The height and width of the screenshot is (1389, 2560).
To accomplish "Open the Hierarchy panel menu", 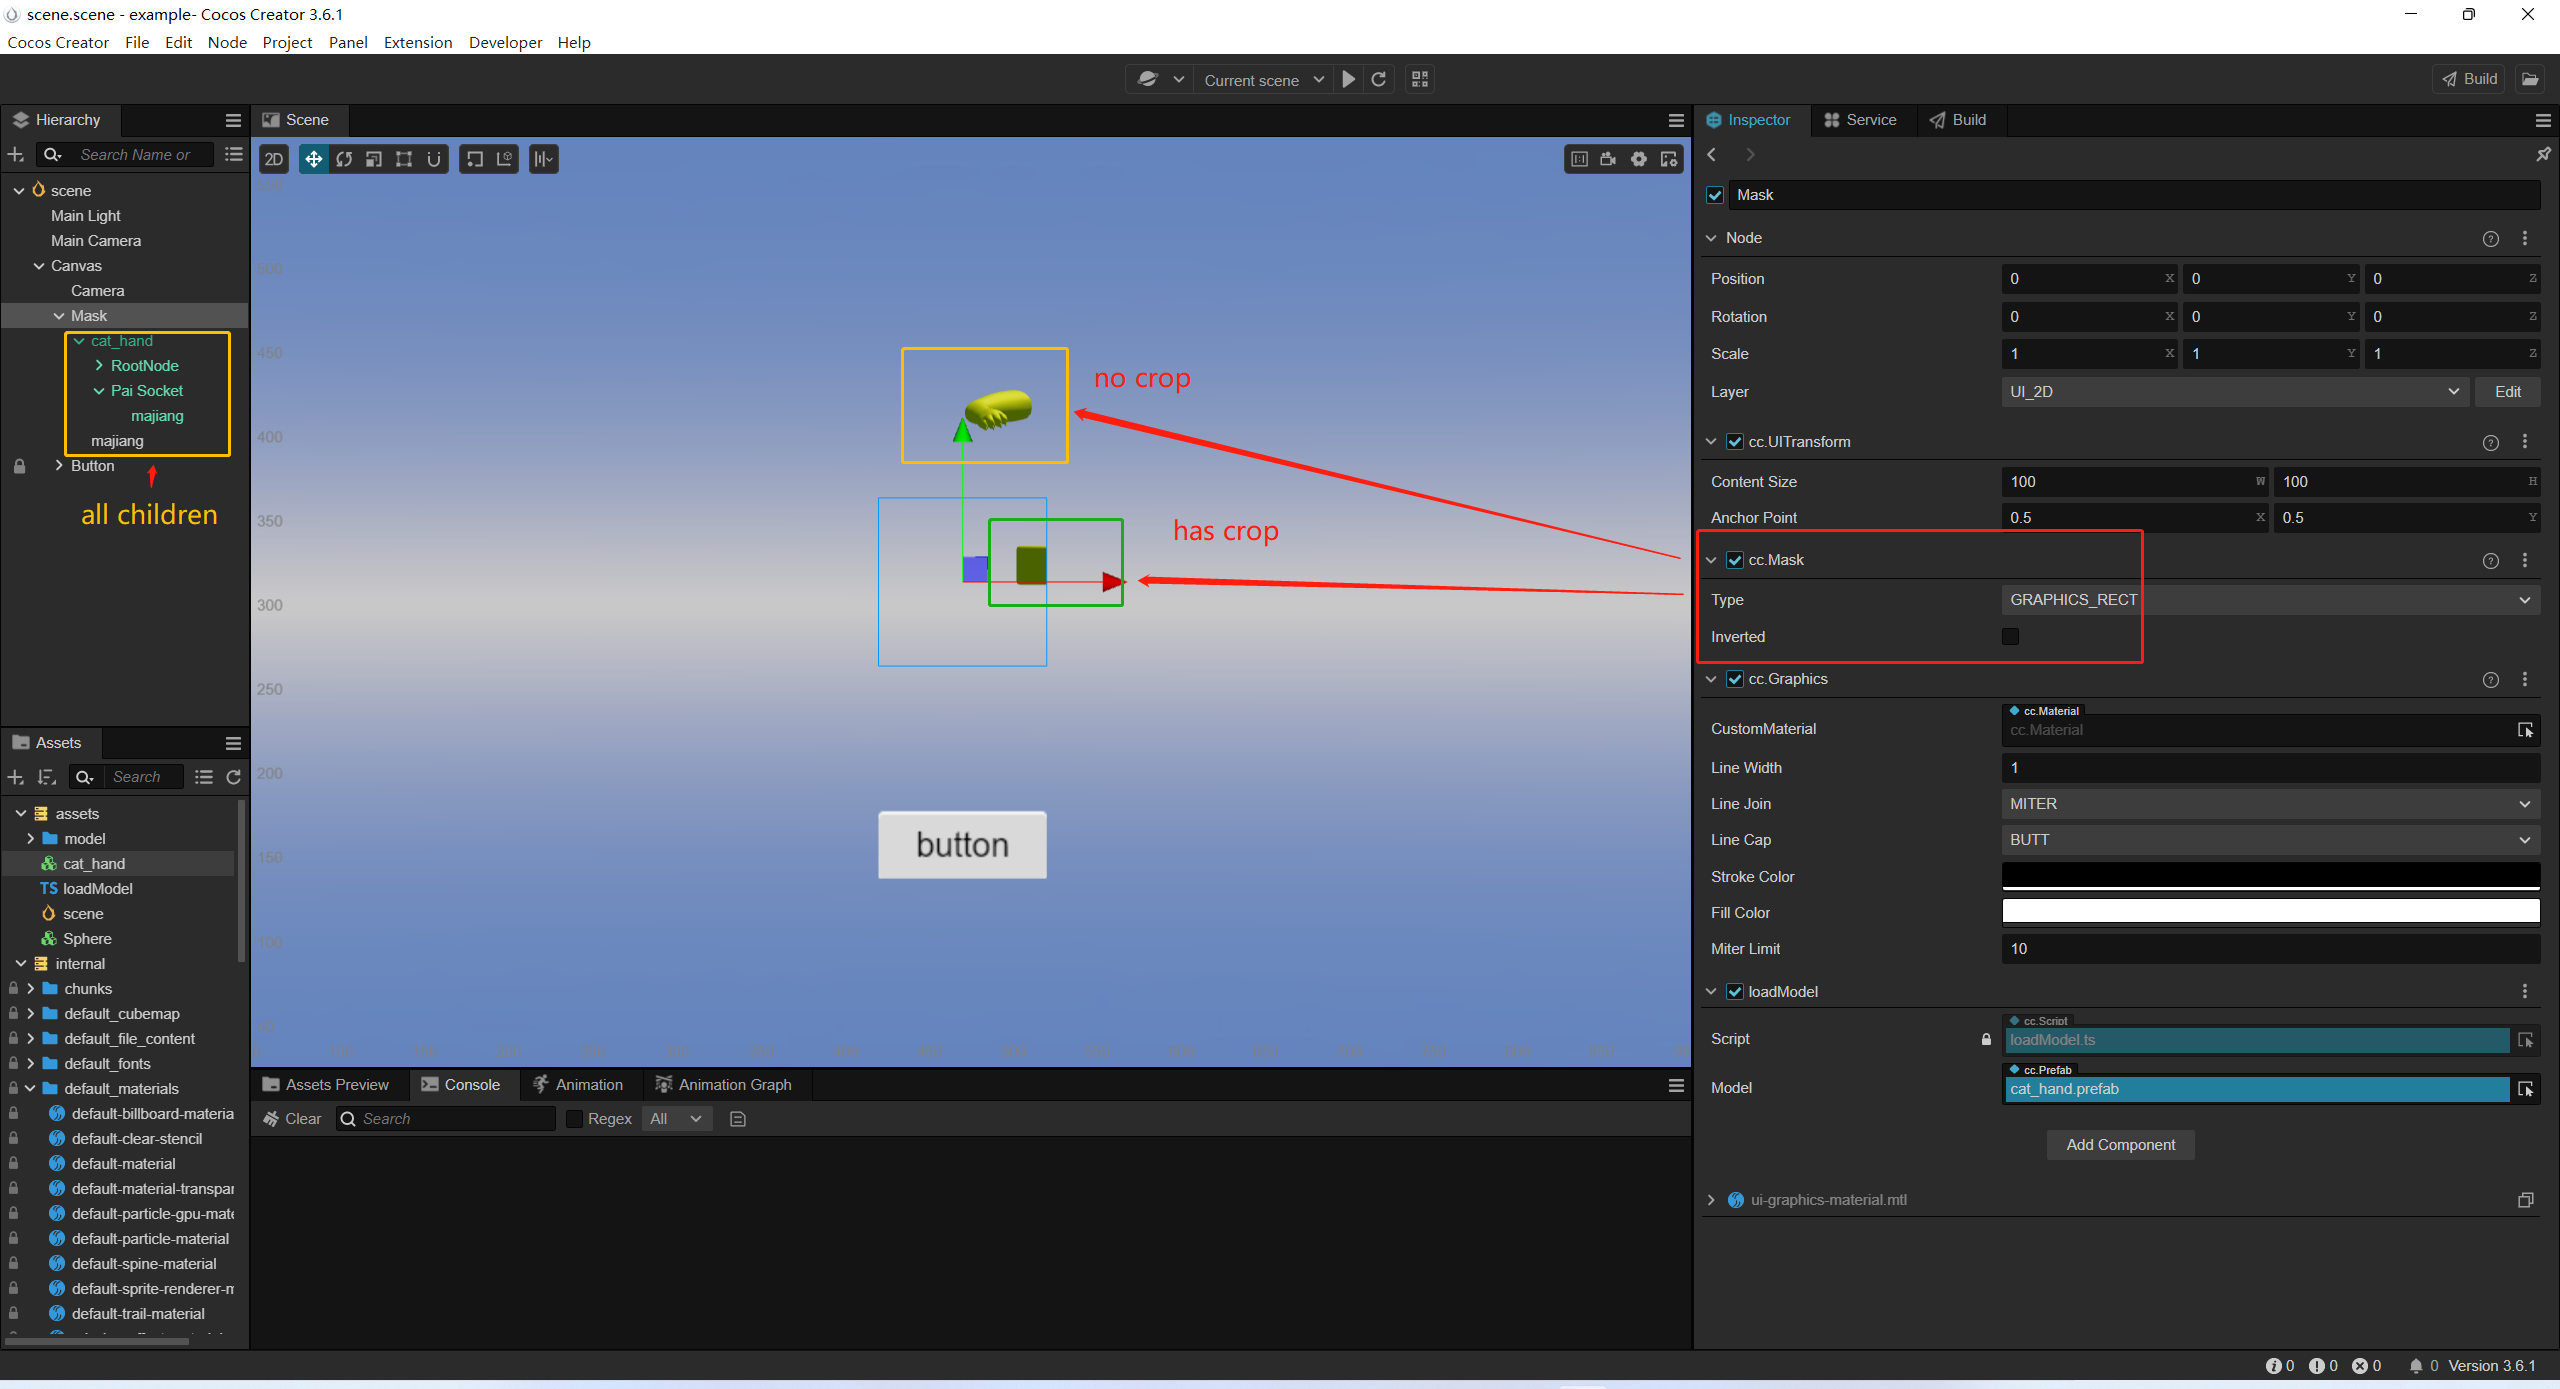I will 233,120.
